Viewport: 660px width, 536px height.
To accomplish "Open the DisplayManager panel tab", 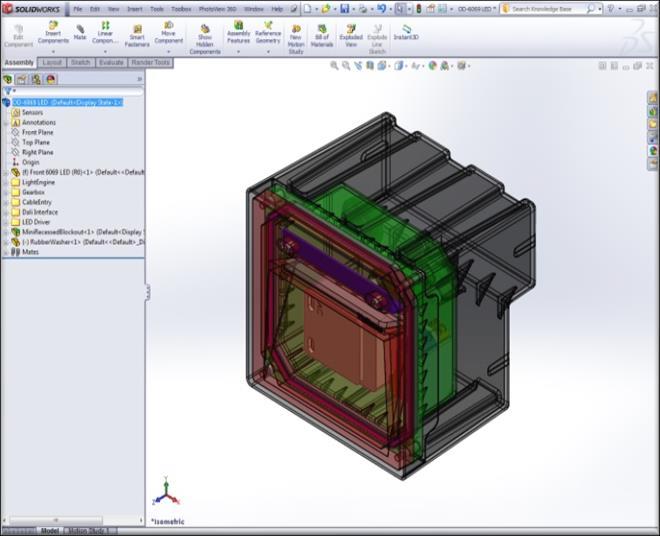I will (x=51, y=79).
